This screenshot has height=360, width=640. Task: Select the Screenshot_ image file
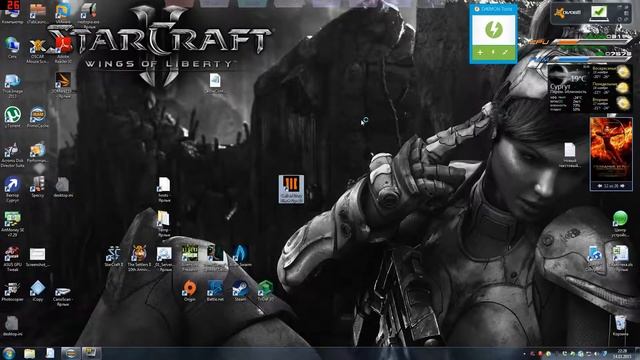(x=38, y=257)
